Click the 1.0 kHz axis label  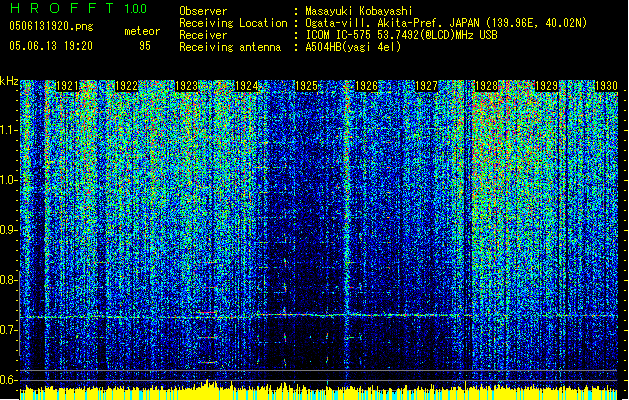[8, 180]
